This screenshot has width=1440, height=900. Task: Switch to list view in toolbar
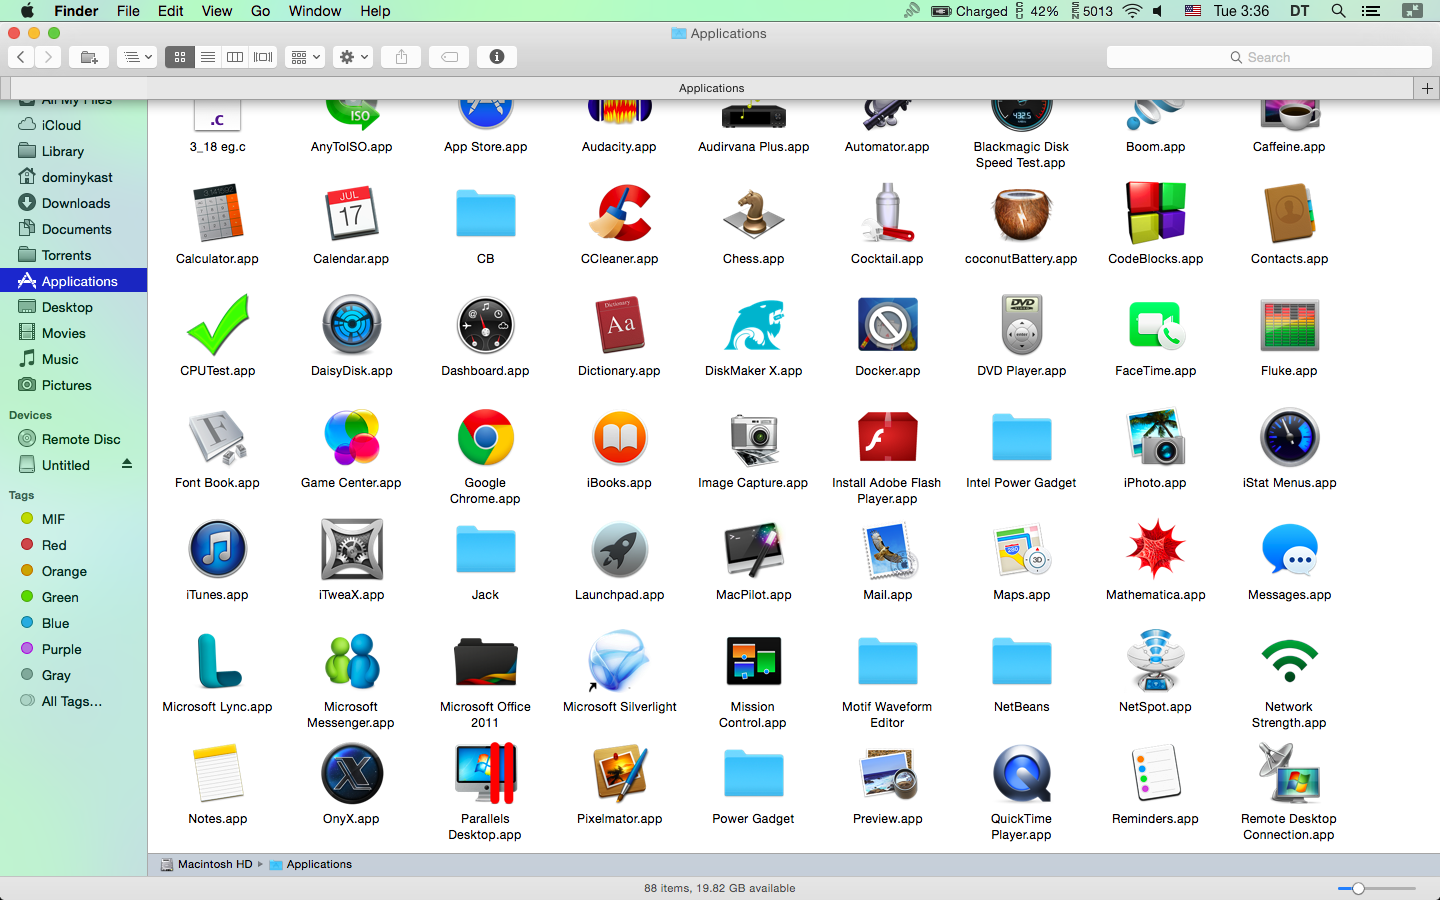208,57
